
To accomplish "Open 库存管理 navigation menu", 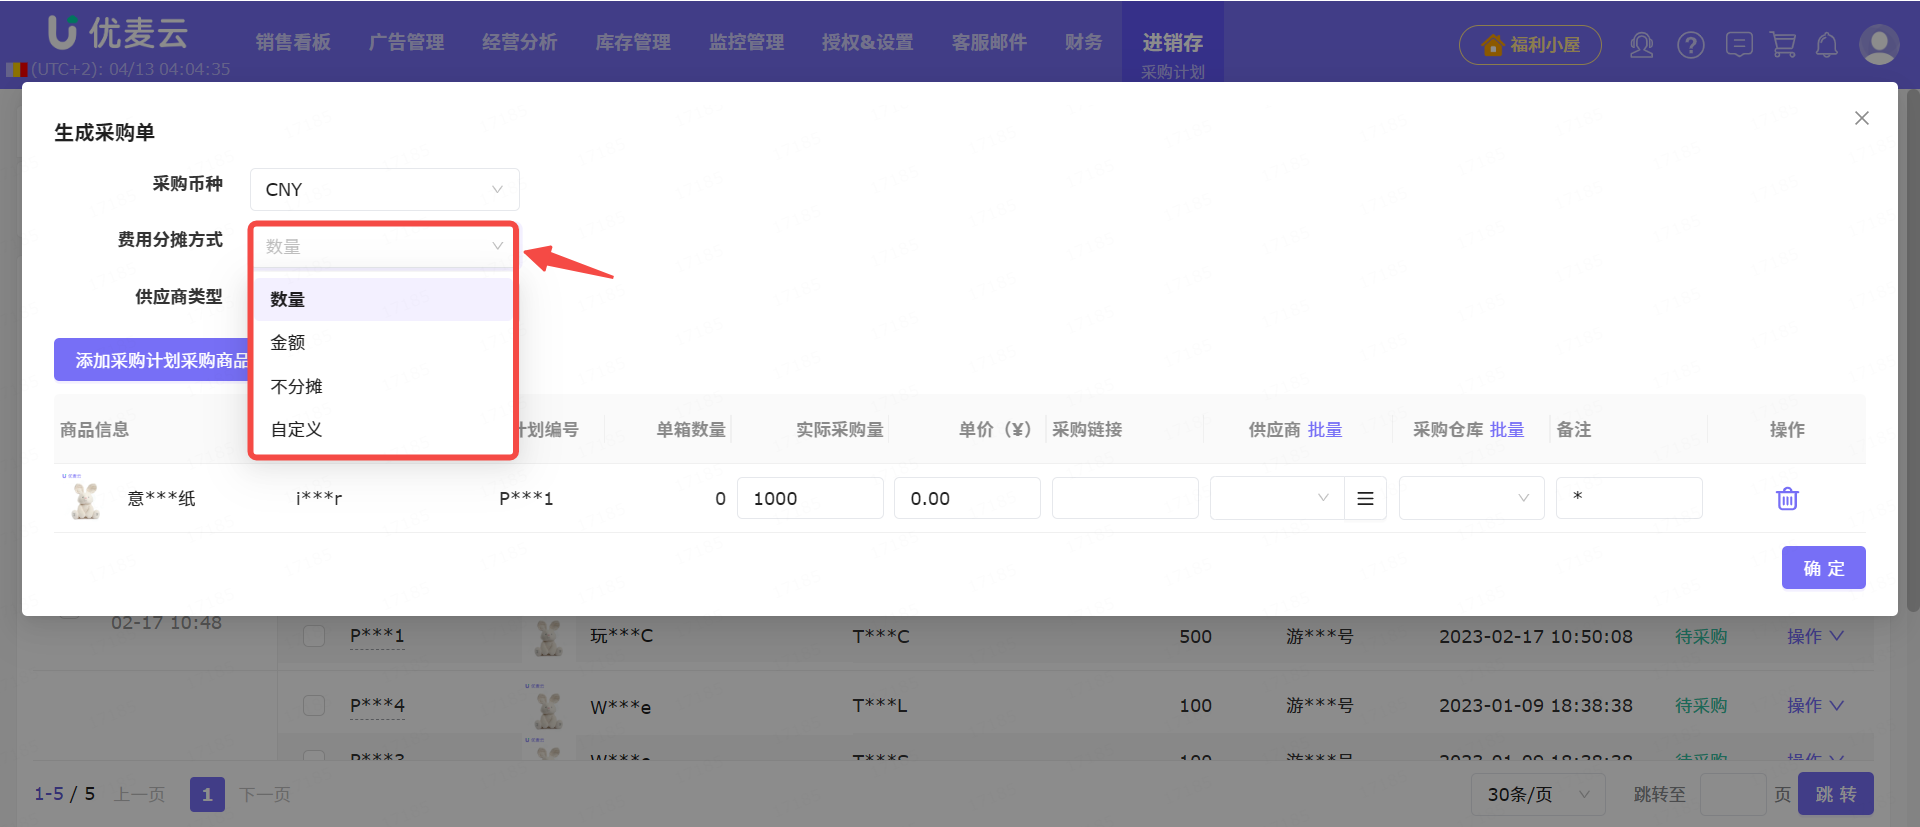I will (x=633, y=42).
